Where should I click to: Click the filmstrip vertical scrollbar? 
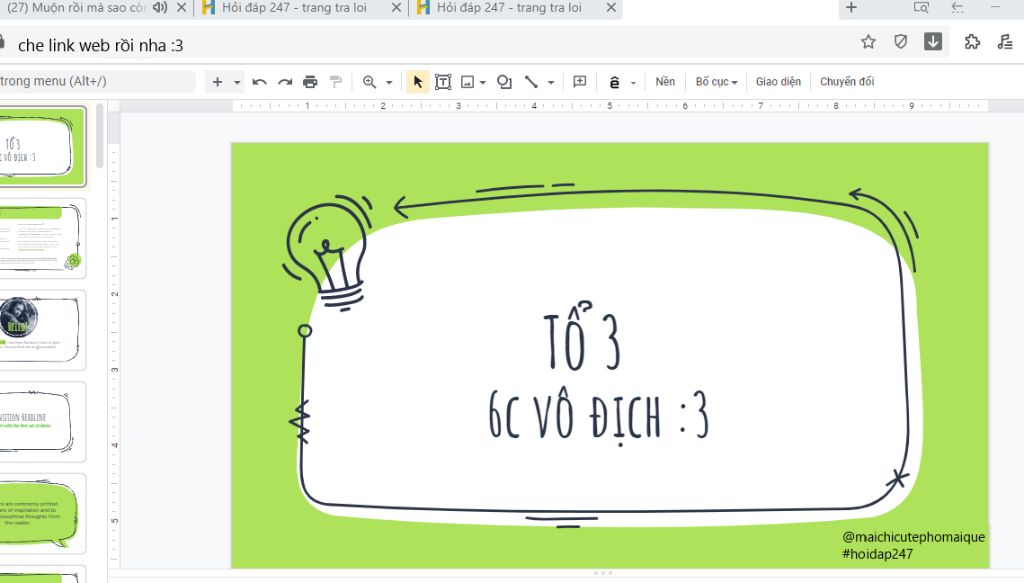99,136
